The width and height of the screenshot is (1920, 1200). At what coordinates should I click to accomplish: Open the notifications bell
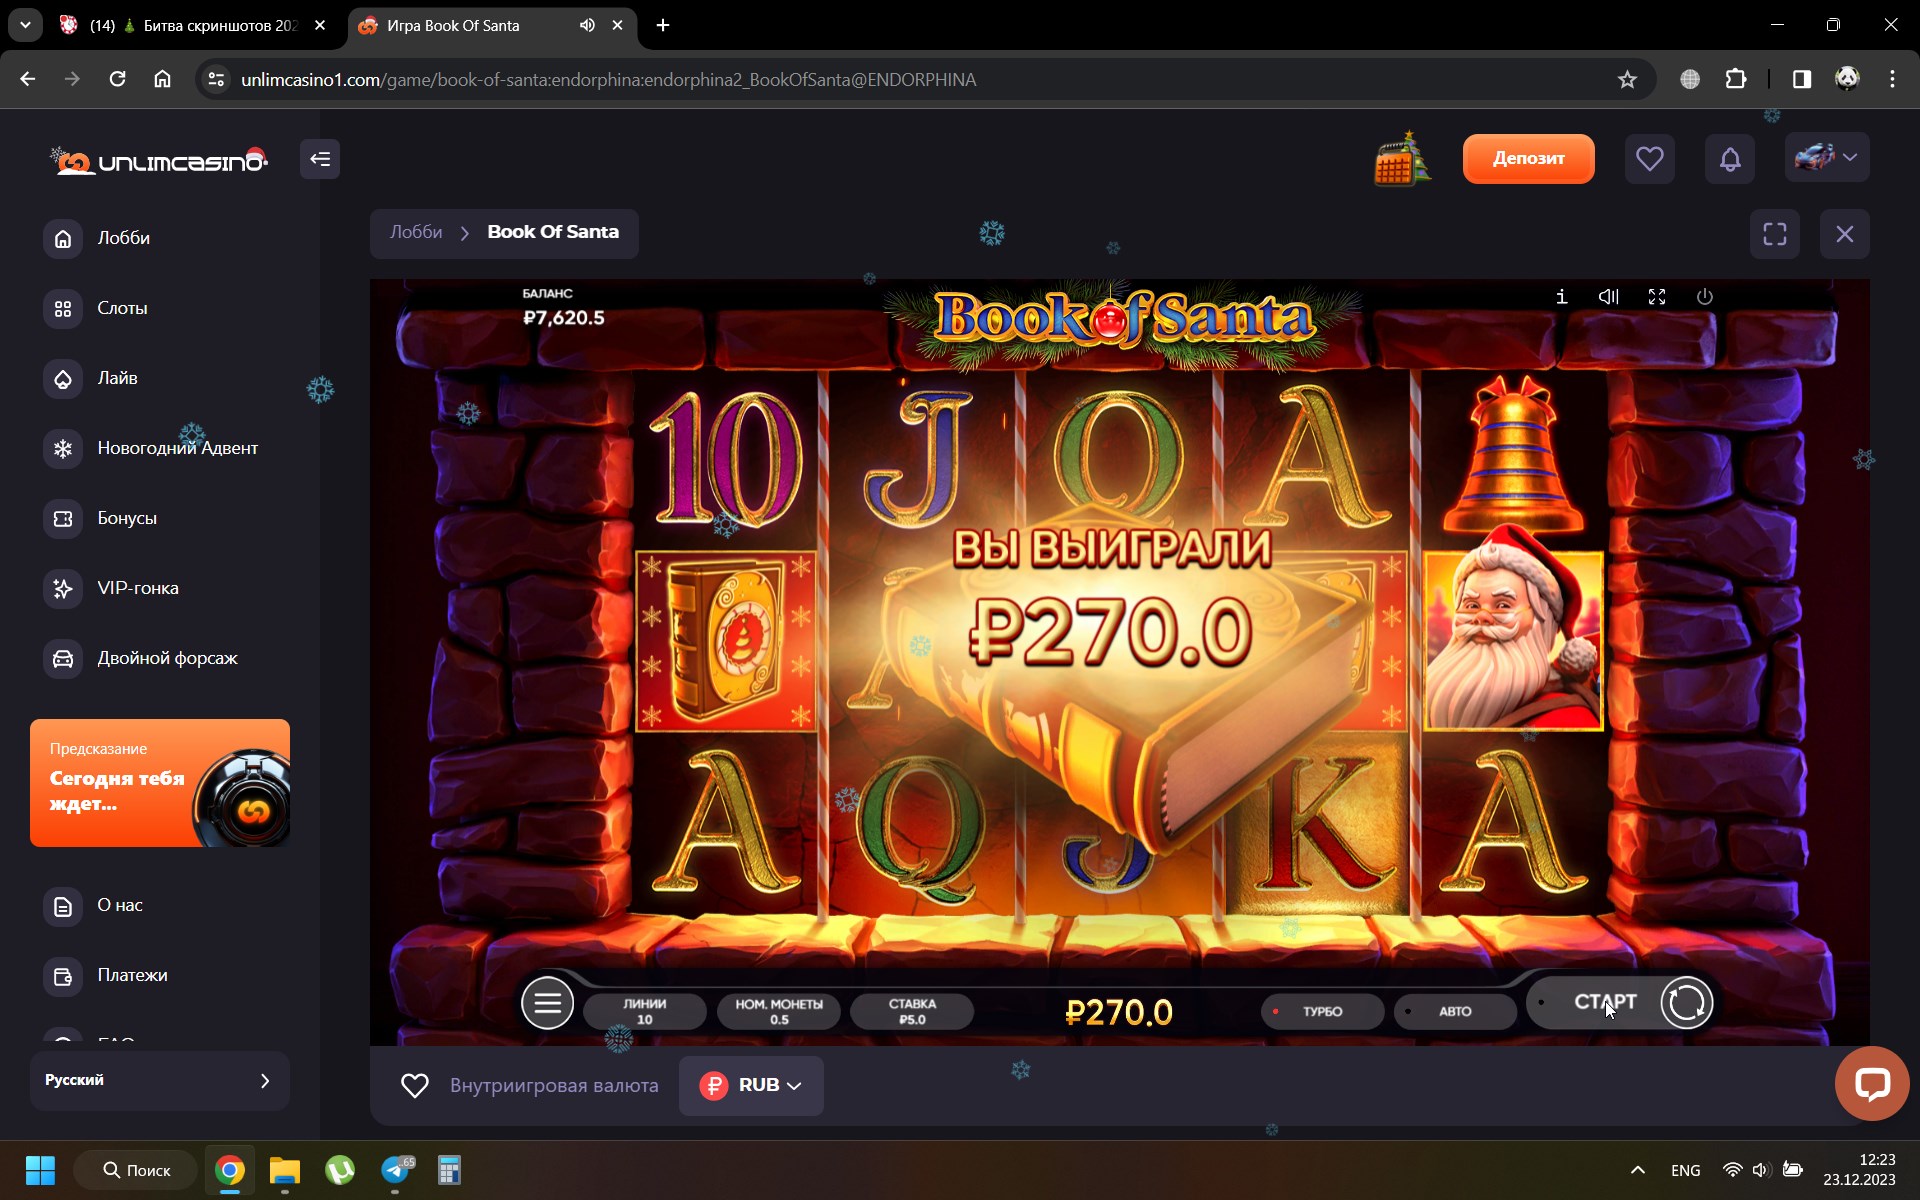click(1730, 159)
